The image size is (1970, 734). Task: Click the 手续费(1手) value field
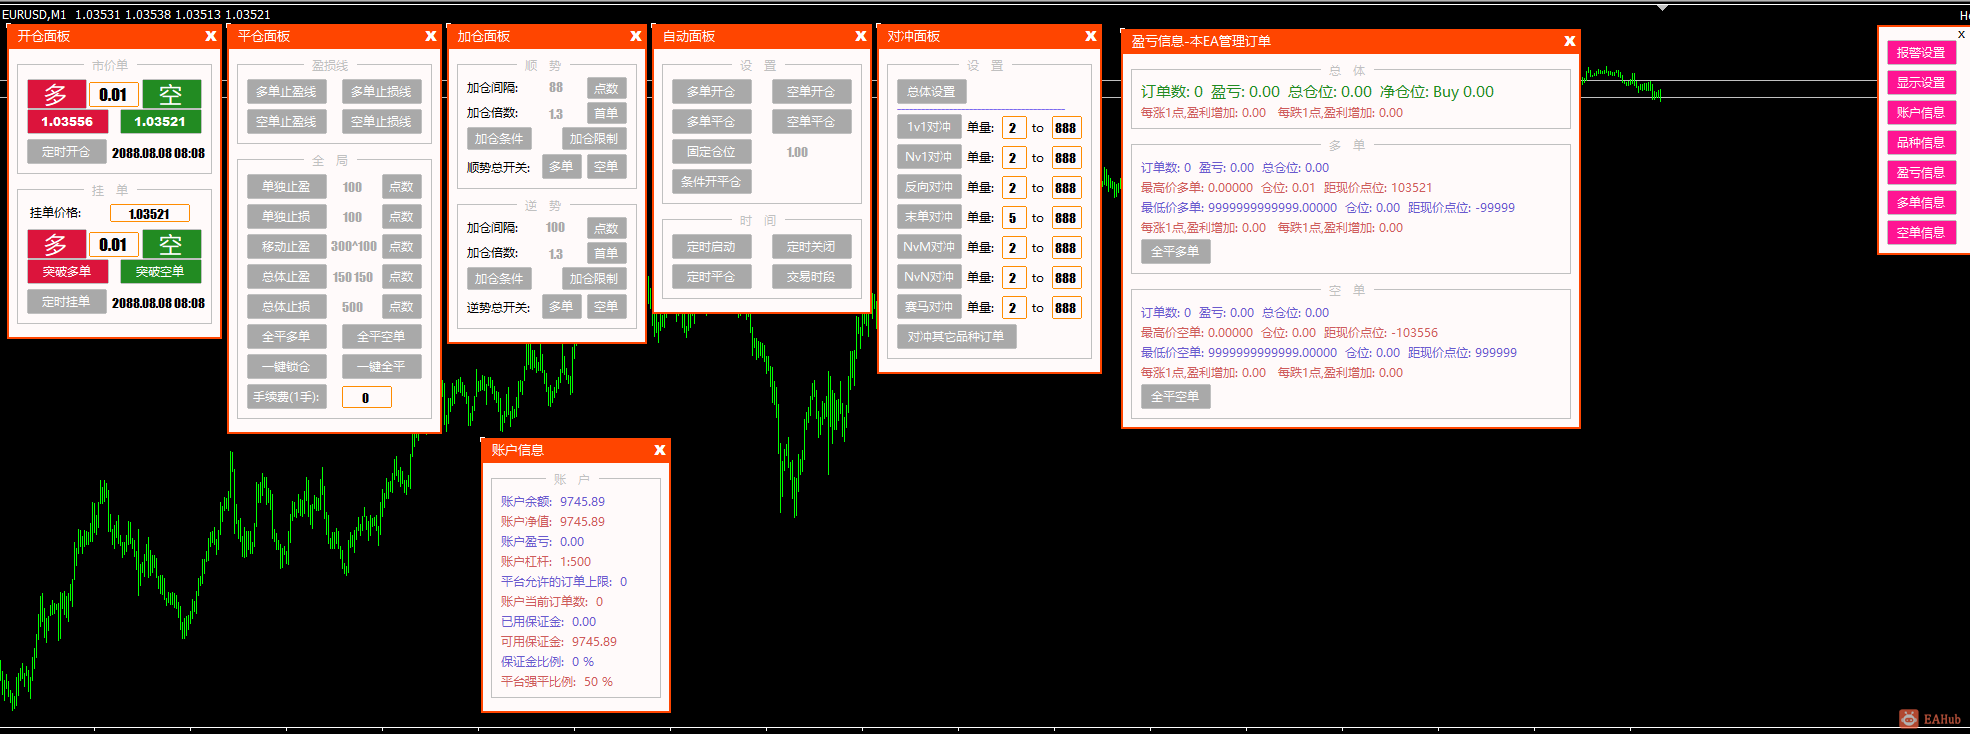tap(366, 397)
